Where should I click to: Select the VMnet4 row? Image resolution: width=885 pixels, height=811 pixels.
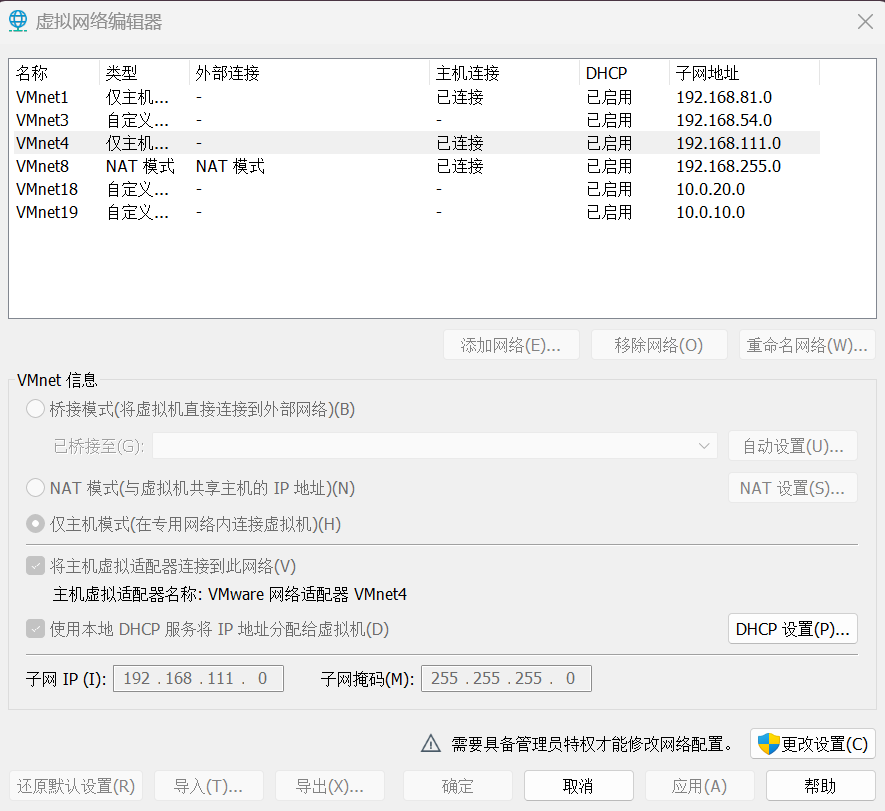(417, 143)
